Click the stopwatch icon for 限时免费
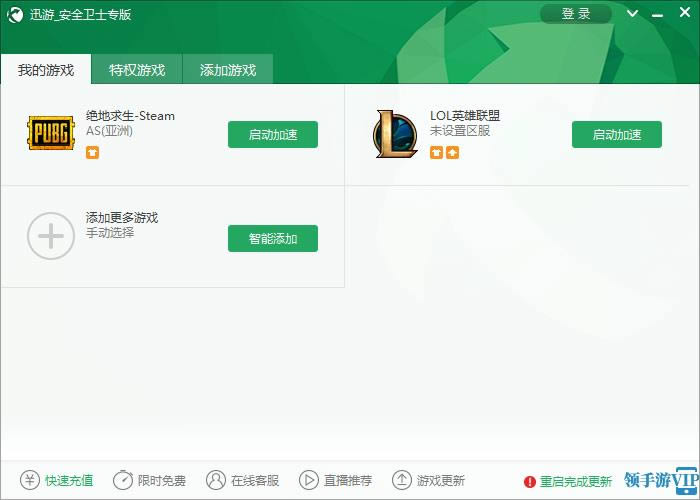Screen dimensions: 700x500 pos(123,480)
